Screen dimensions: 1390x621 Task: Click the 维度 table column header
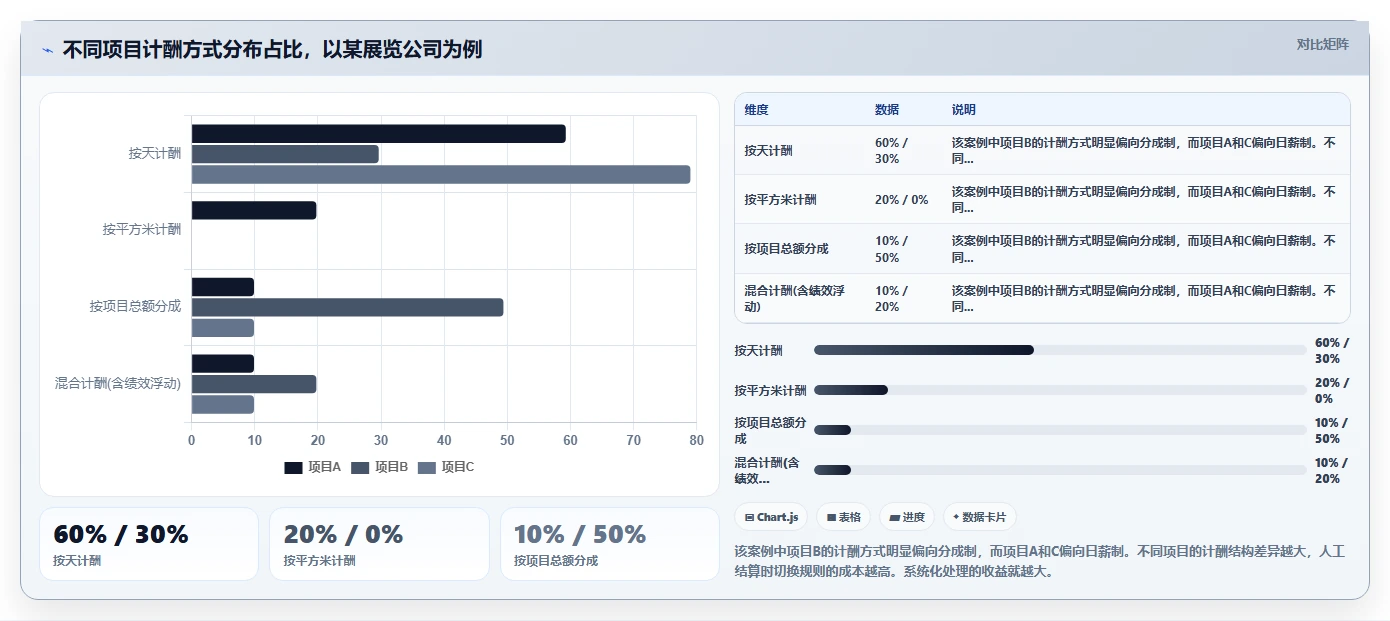(x=757, y=110)
